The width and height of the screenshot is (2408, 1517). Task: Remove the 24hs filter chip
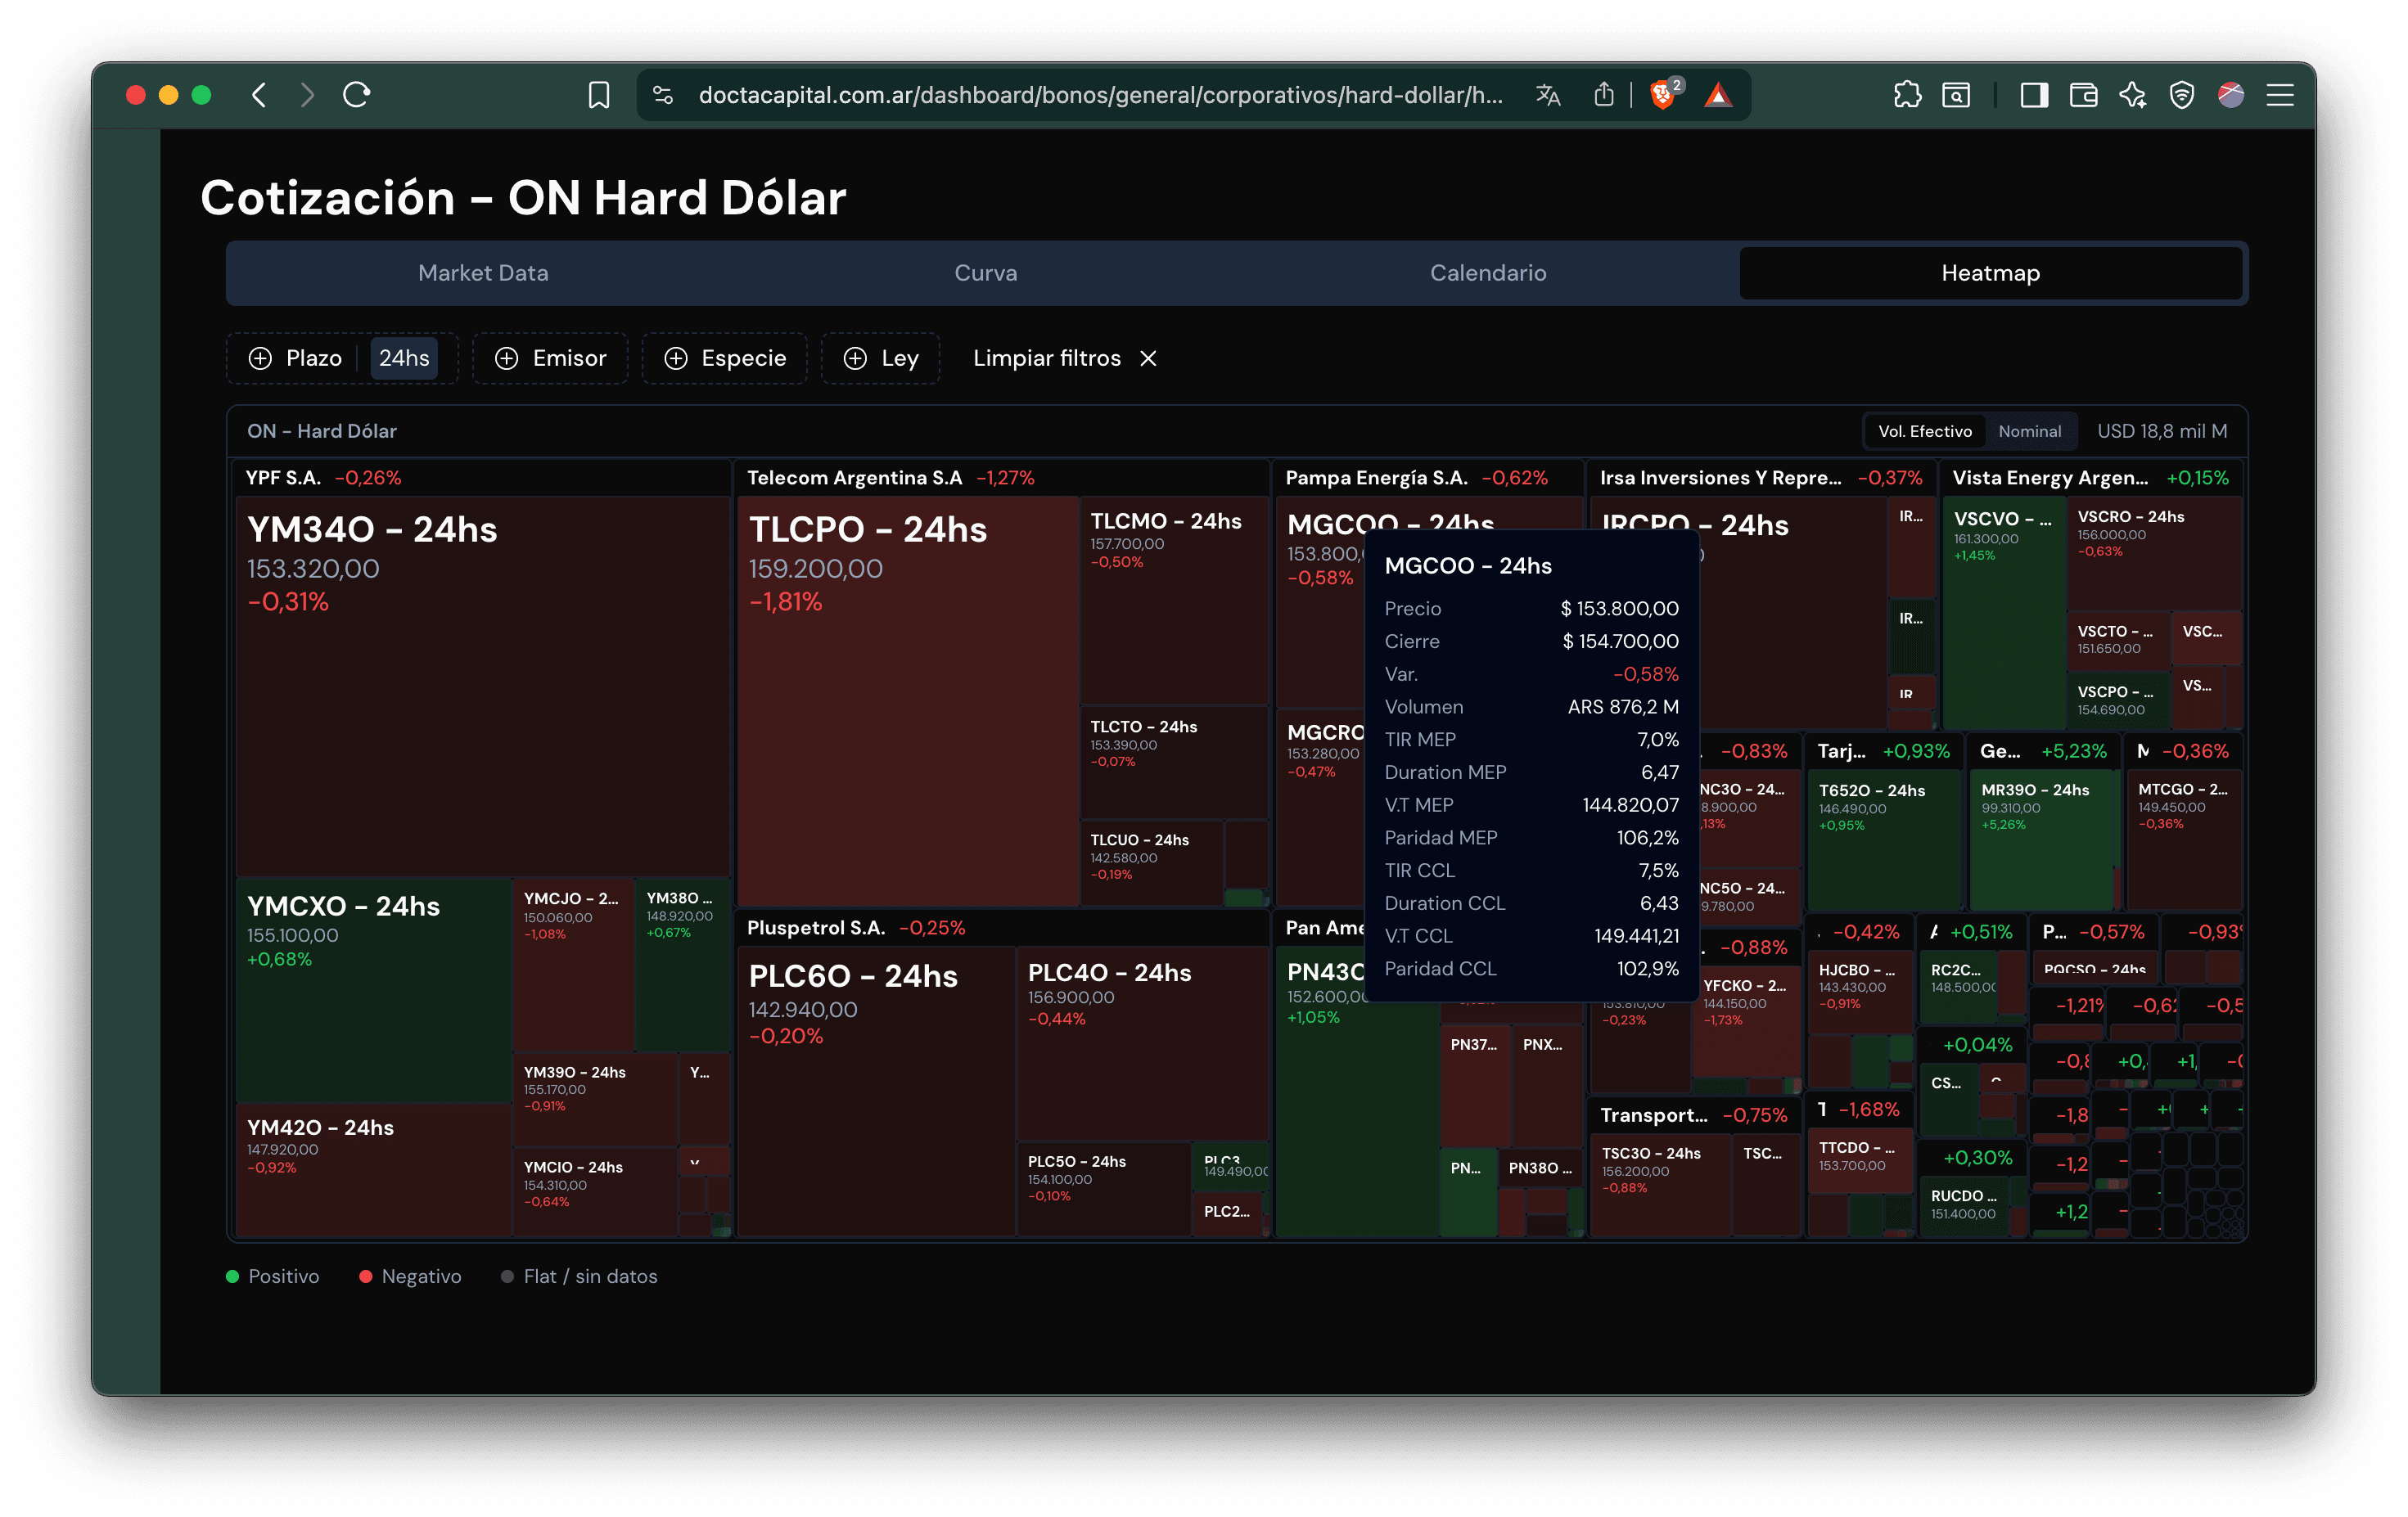coord(404,358)
